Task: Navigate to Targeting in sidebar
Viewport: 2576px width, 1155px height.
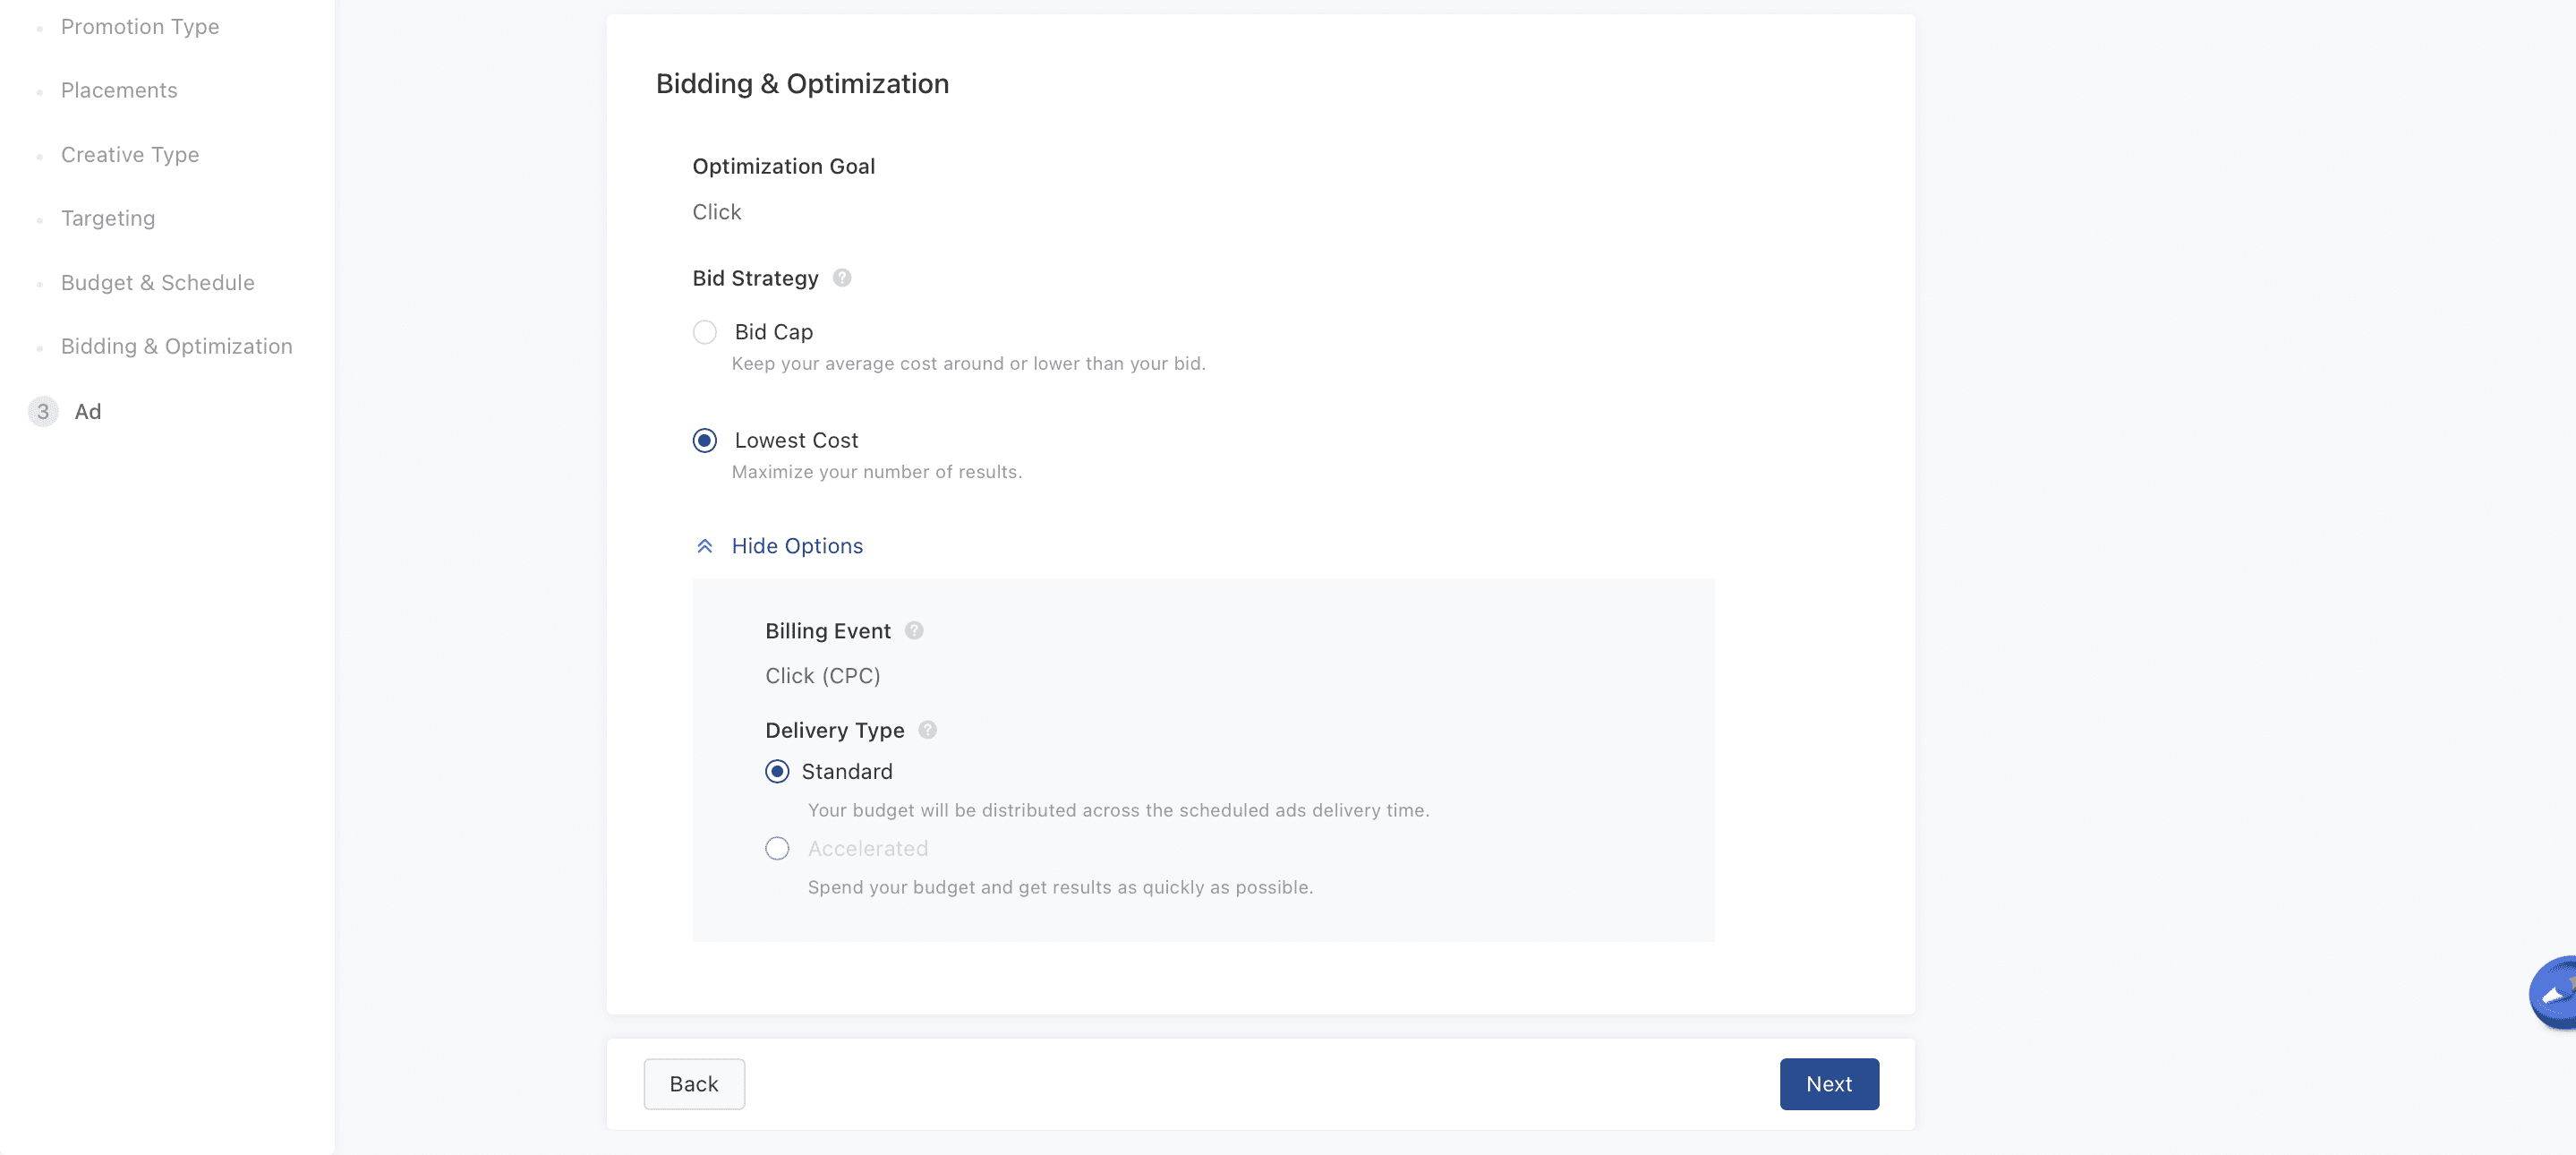Action: click(x=108, y=219)
